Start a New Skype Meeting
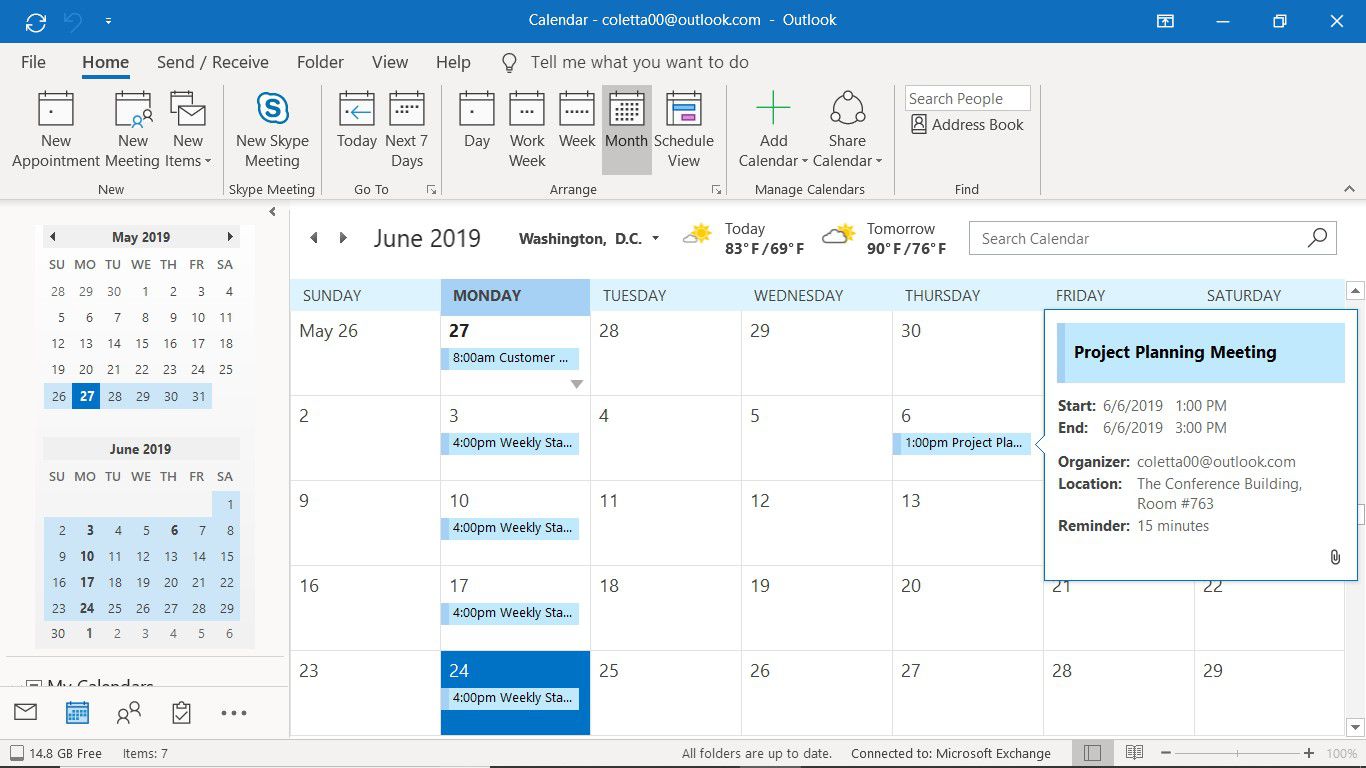The image size is (1366, 768). pos(272,130)
